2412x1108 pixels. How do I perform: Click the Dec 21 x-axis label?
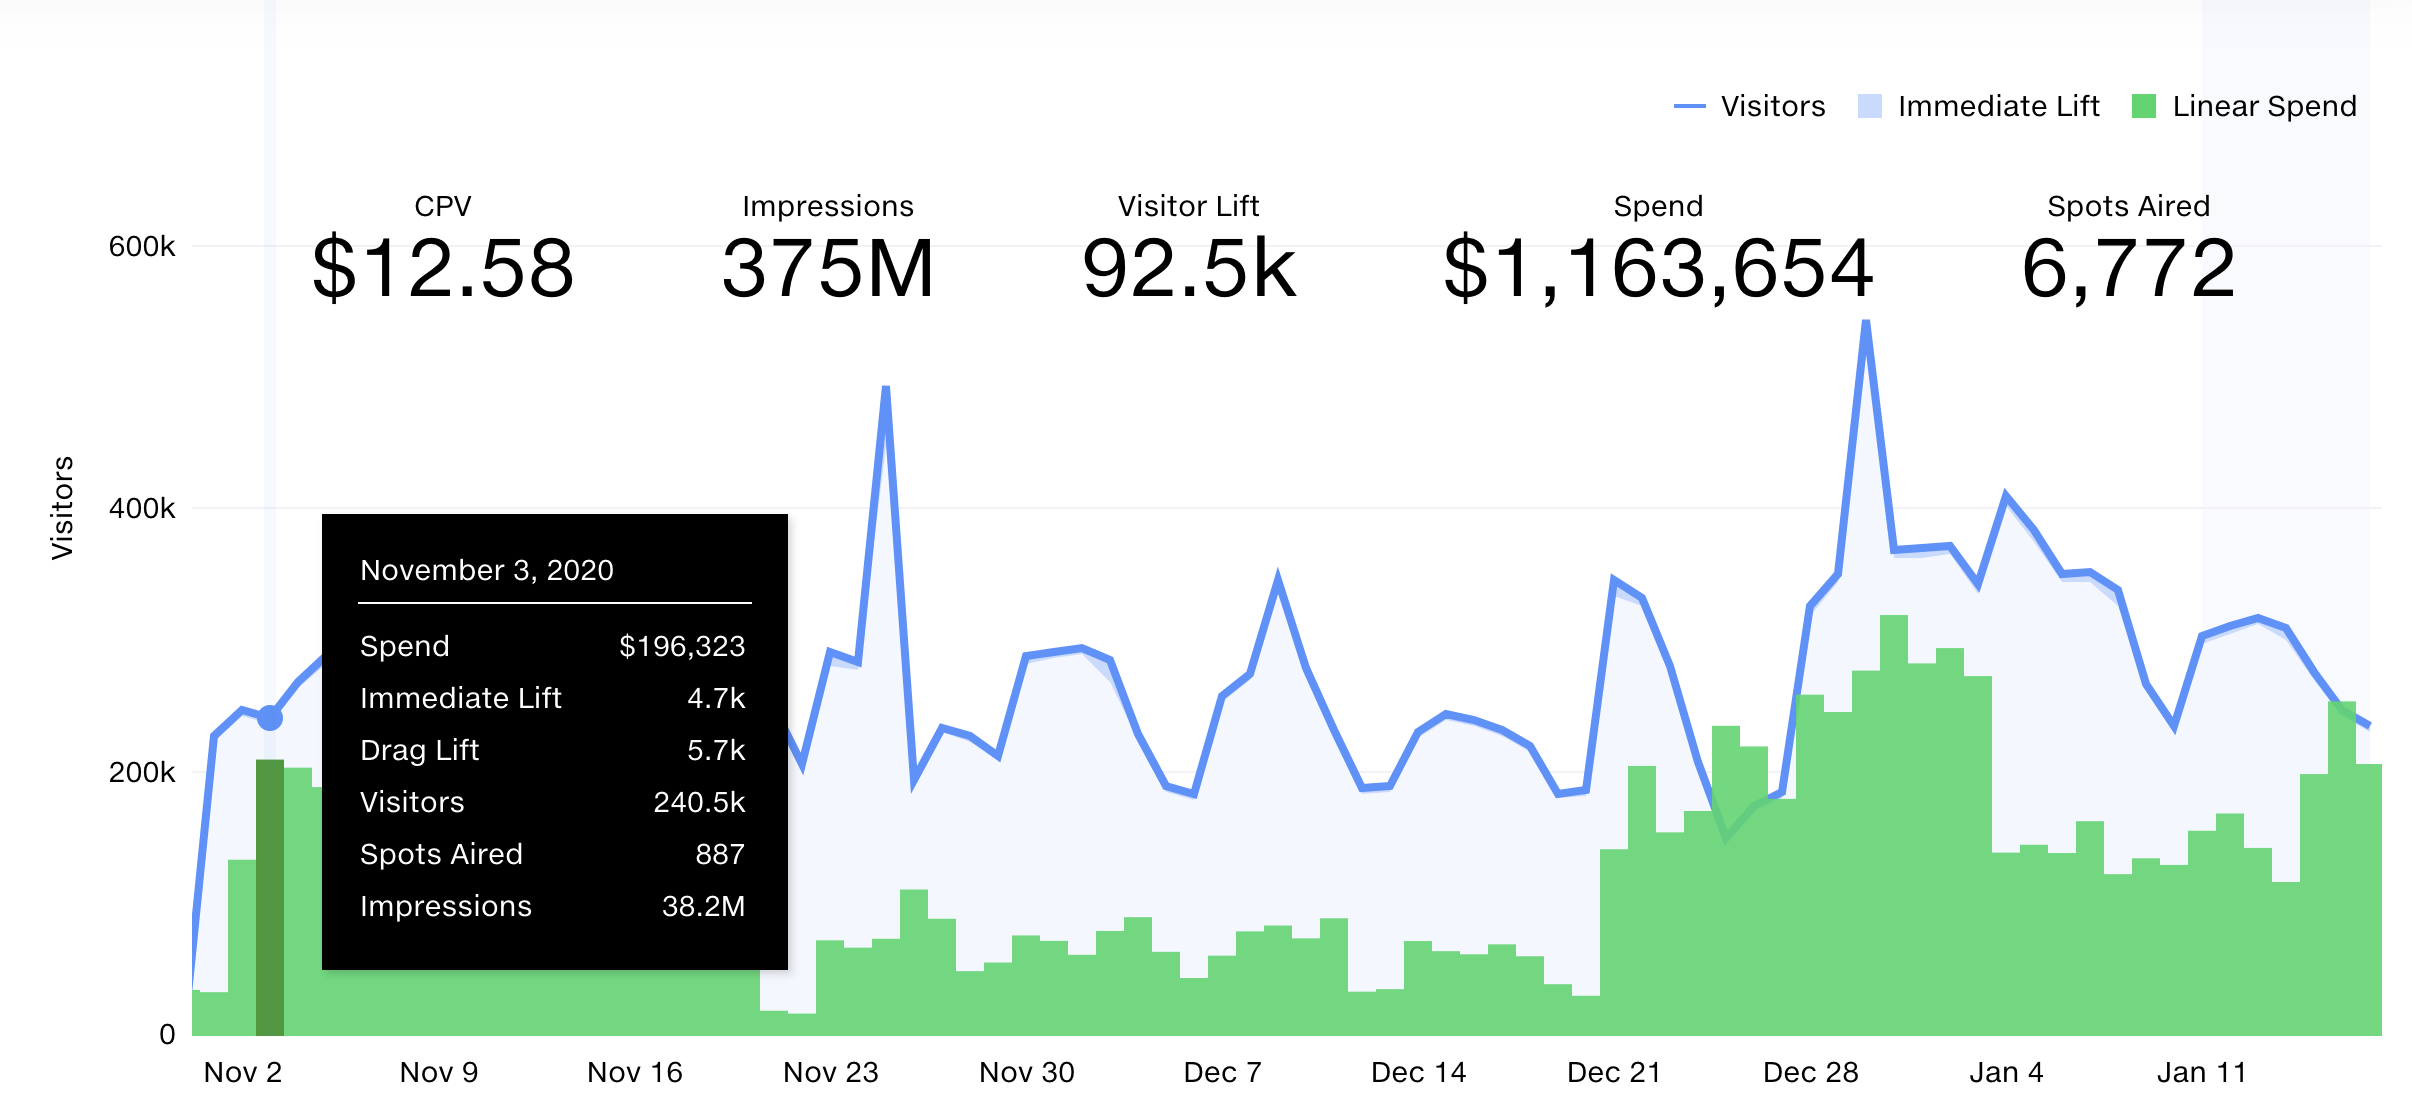click(1614, 1072)
